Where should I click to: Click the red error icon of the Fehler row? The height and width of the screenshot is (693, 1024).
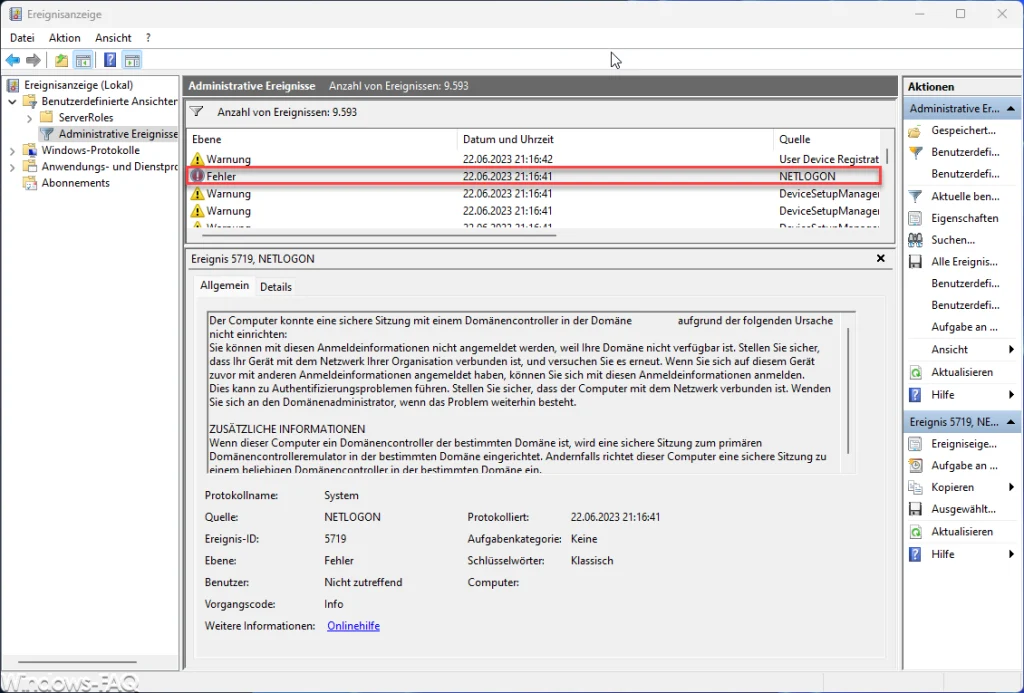point(197,176)
